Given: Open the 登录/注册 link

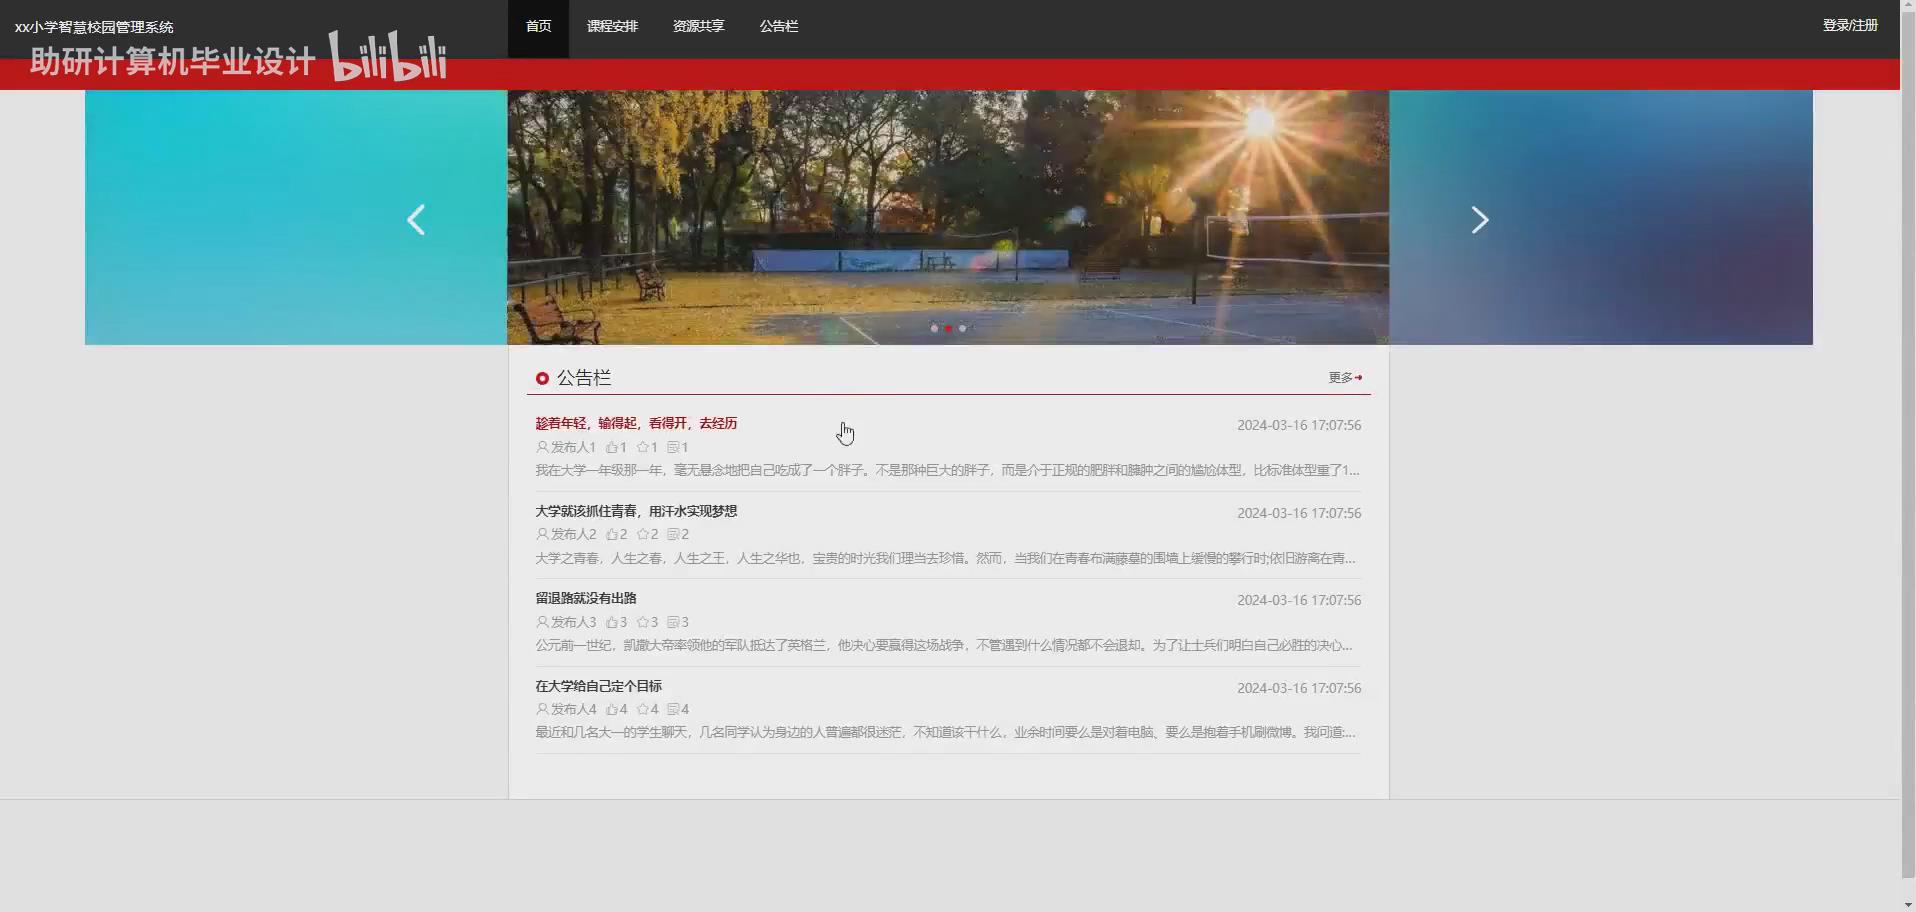Looking at the screenshot, I should (x=1851, y=25).
